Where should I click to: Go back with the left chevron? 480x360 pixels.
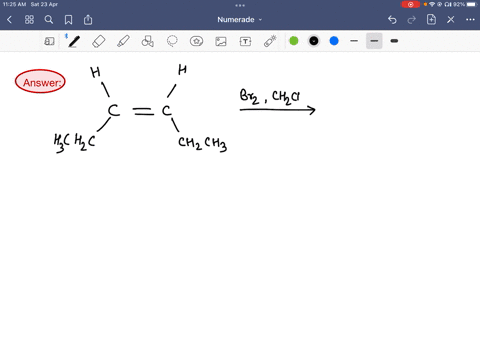[9, 20]
